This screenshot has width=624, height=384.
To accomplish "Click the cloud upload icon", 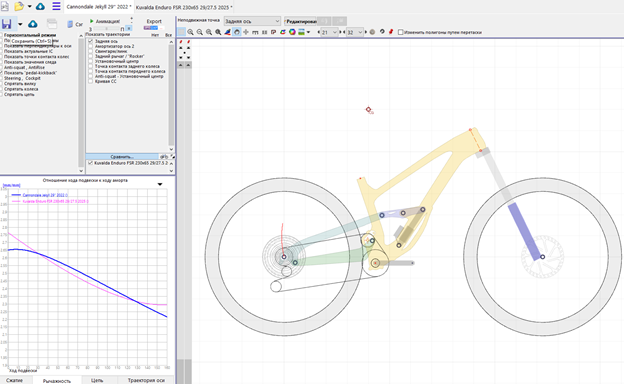I will [33, 24].
